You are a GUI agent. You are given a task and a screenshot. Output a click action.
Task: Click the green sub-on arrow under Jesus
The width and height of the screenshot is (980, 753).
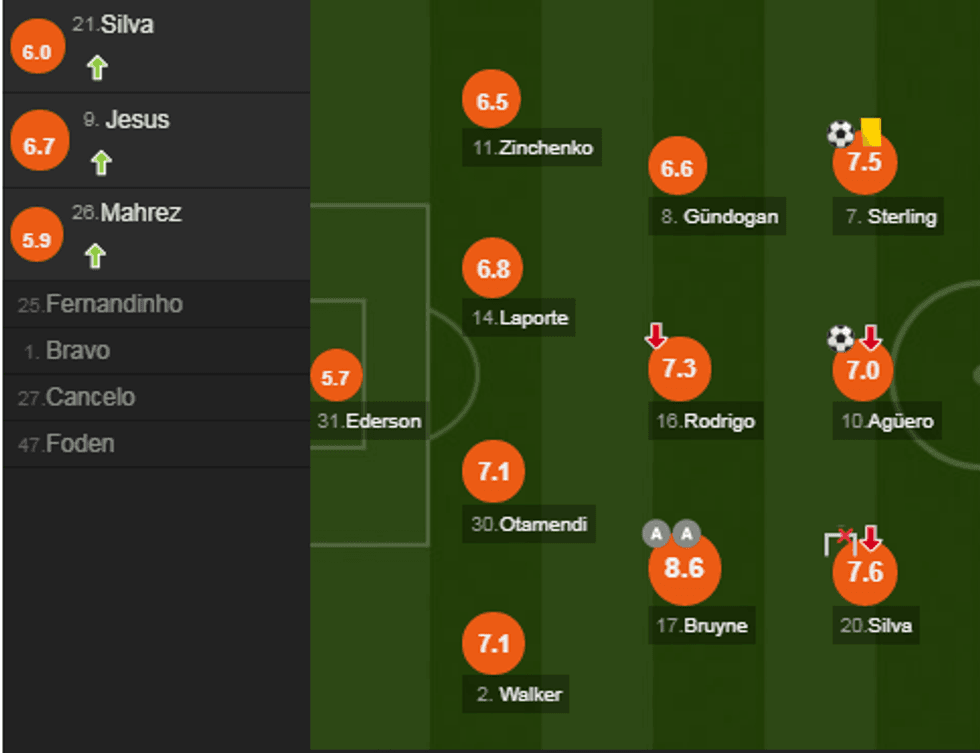(x=100, y=162)
